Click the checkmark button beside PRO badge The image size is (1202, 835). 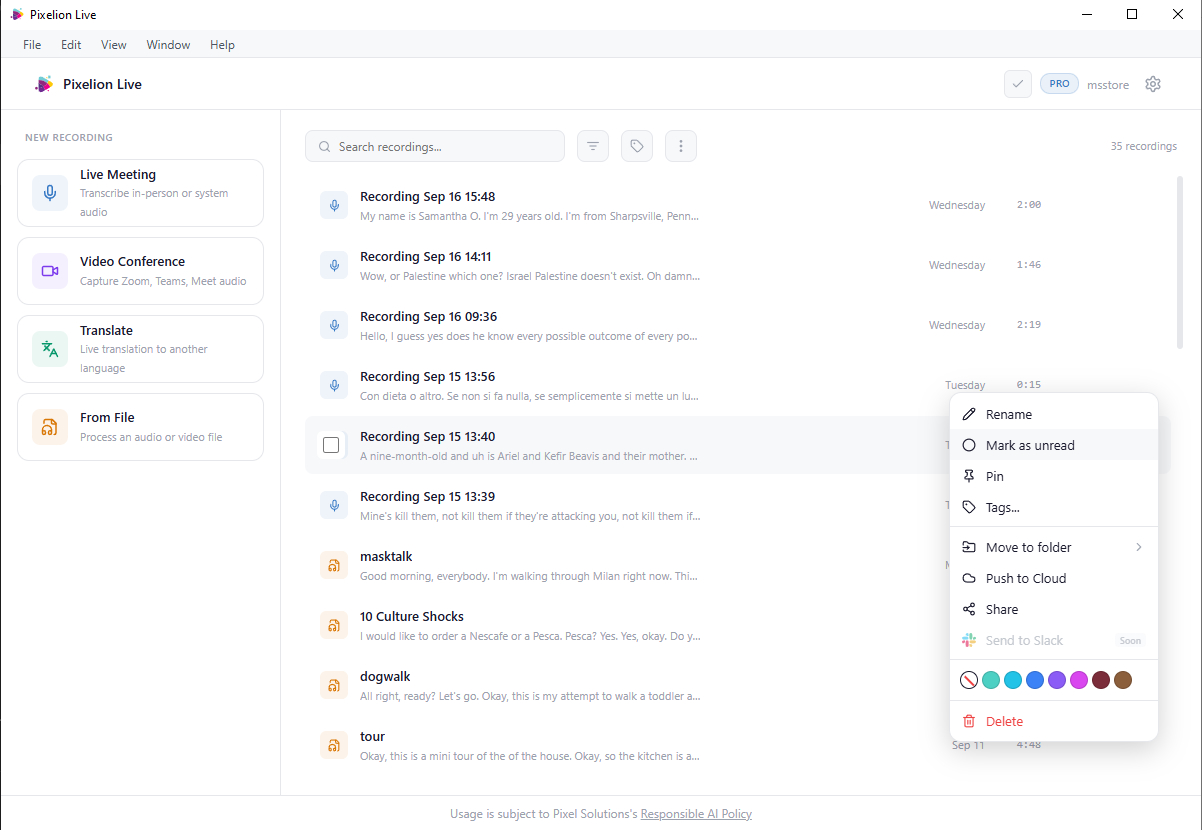(1018, 84)
